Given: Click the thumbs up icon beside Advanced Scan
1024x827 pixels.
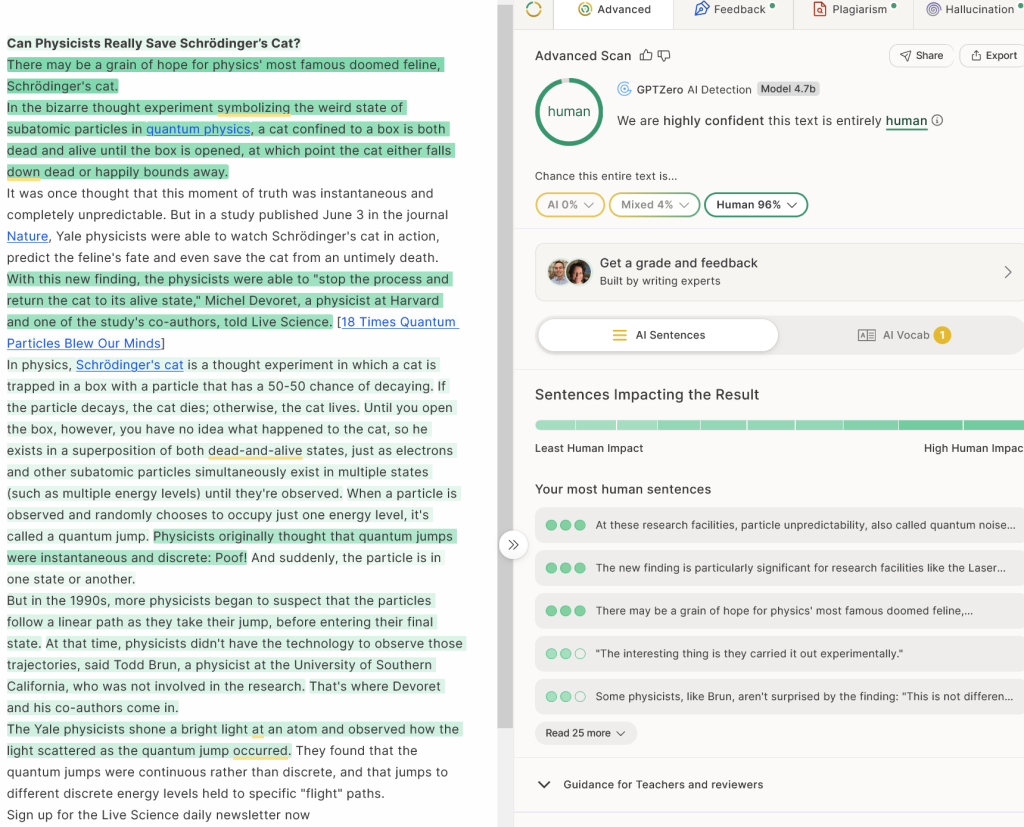Looking at the screenshot, I should point(646,56).
